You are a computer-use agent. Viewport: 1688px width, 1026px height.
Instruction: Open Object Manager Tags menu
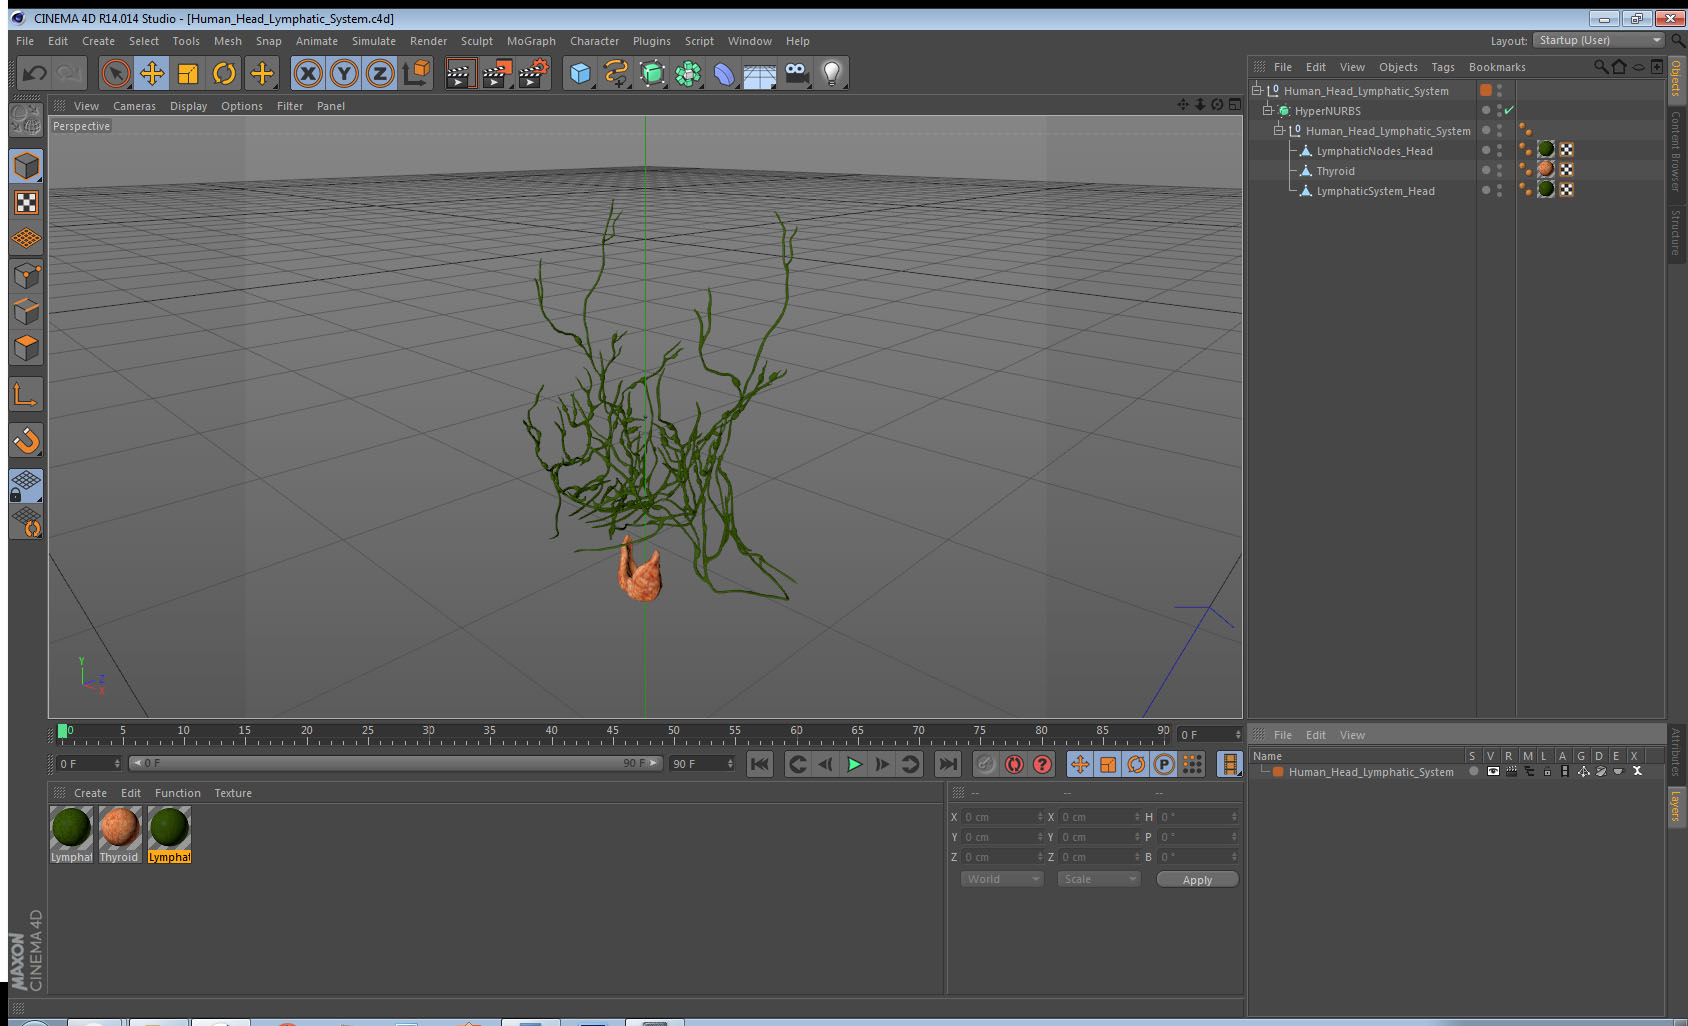1443,67
